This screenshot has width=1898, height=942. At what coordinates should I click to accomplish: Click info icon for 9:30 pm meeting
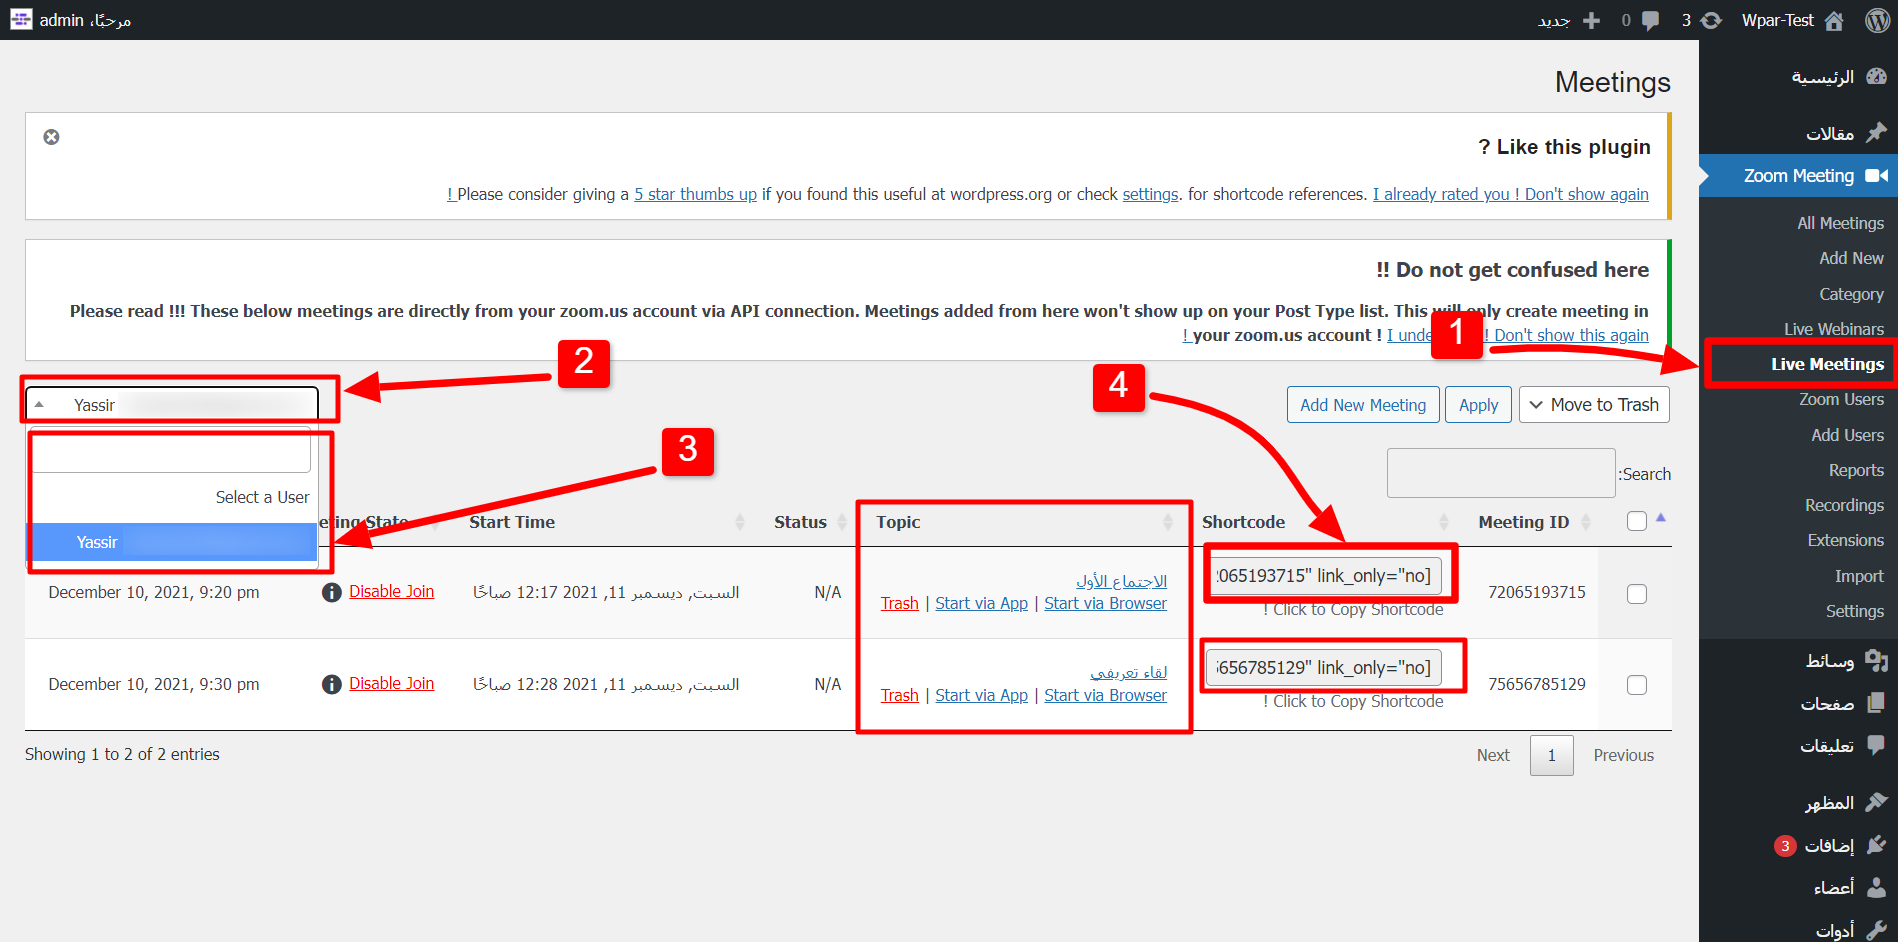(332, 684)
